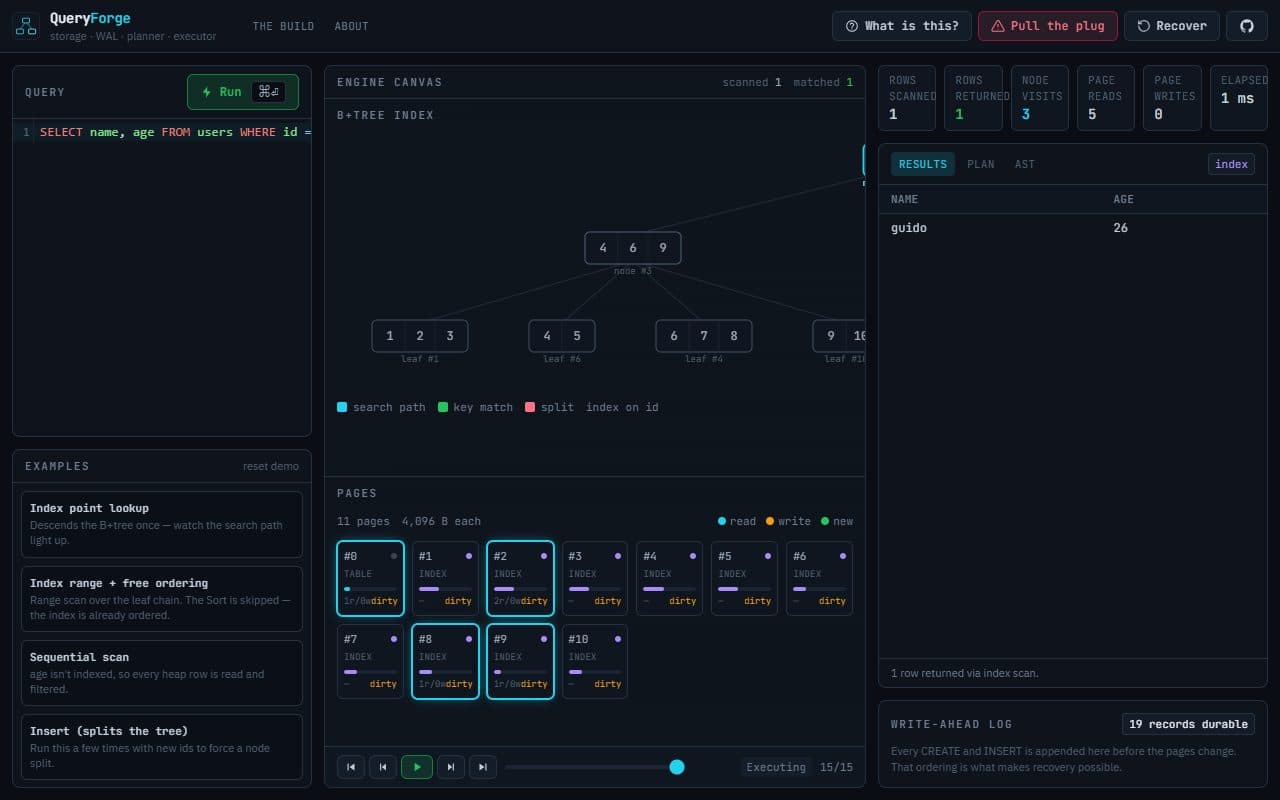This screenshot has height=800, width=1280.
Task: Select page #0 TABLE card
Action: tap(370, 578)
